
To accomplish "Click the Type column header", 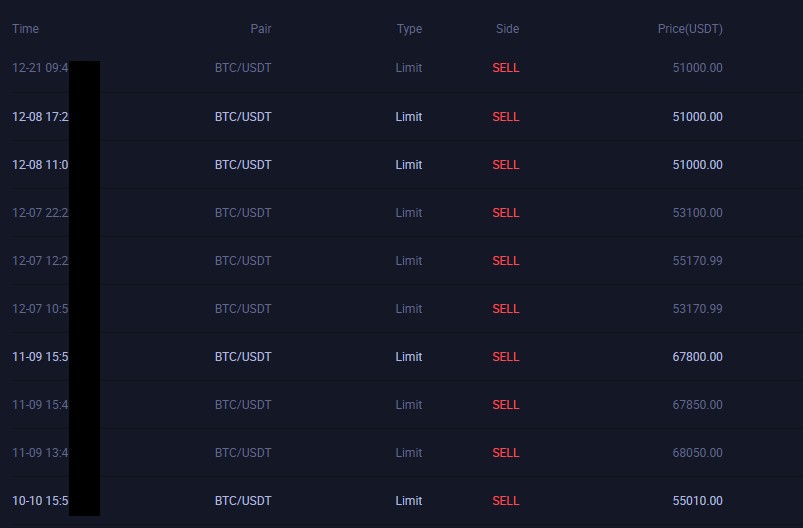I will 409,29.
